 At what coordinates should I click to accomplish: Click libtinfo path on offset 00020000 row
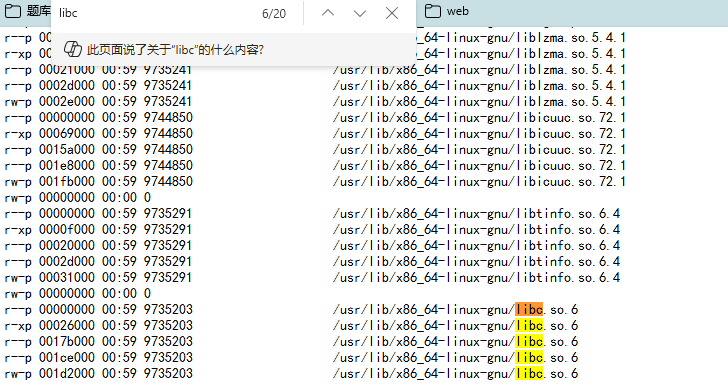[476, 245]
